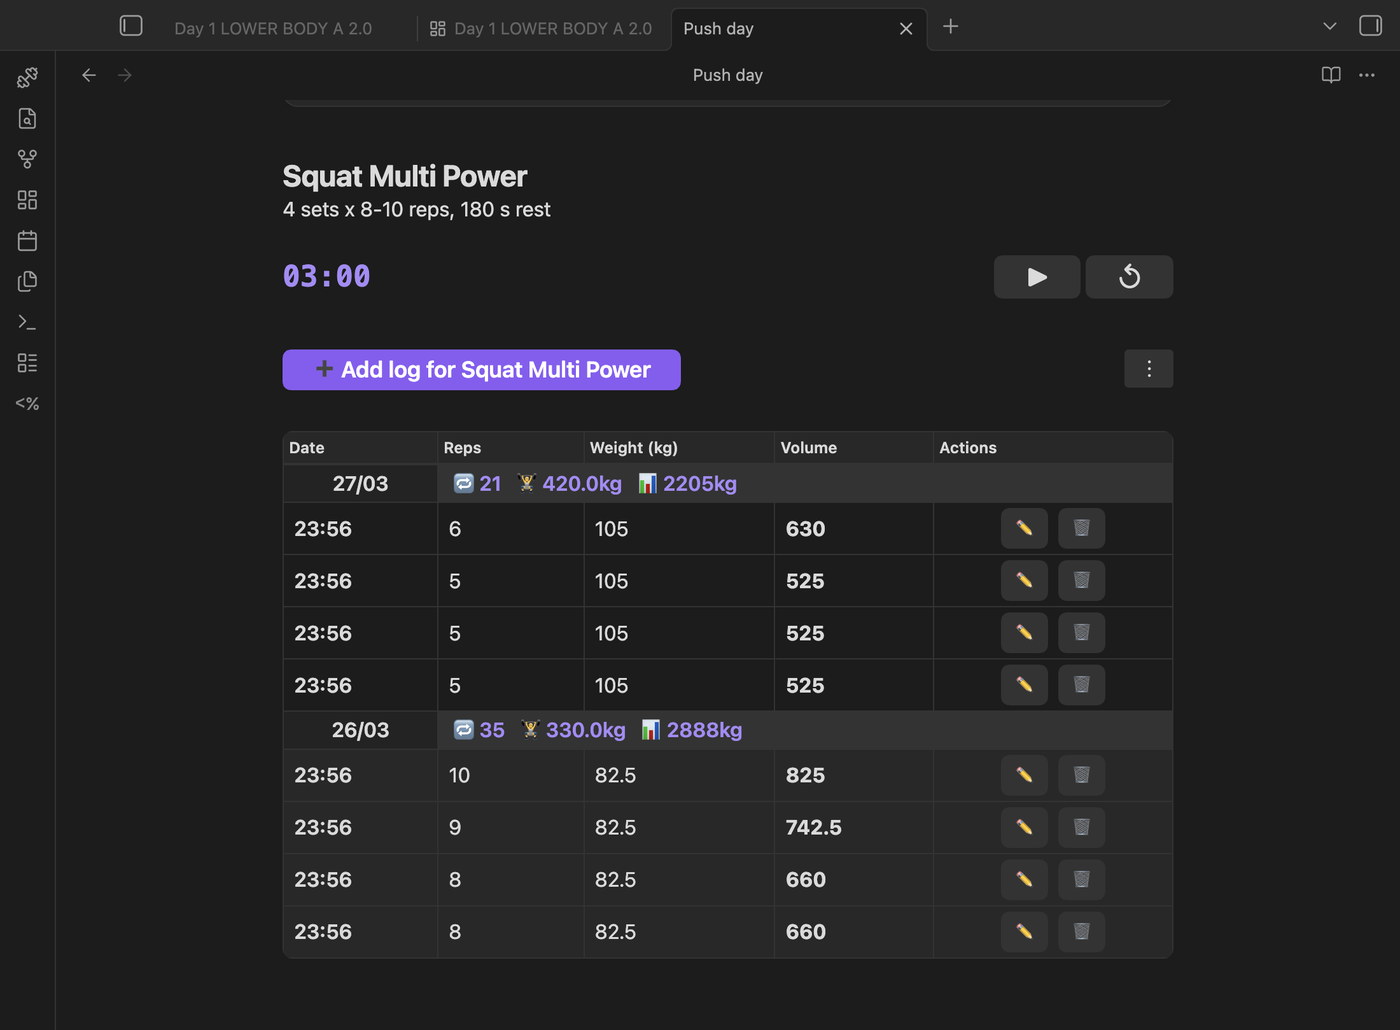Open the tab list dropdown chevron
1400x1030 pixels.
(x=1330, y=26)
